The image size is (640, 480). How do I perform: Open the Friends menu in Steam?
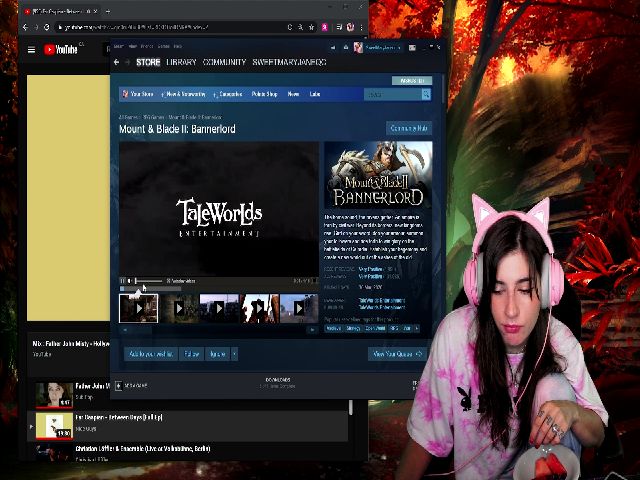tap(147, 47)
